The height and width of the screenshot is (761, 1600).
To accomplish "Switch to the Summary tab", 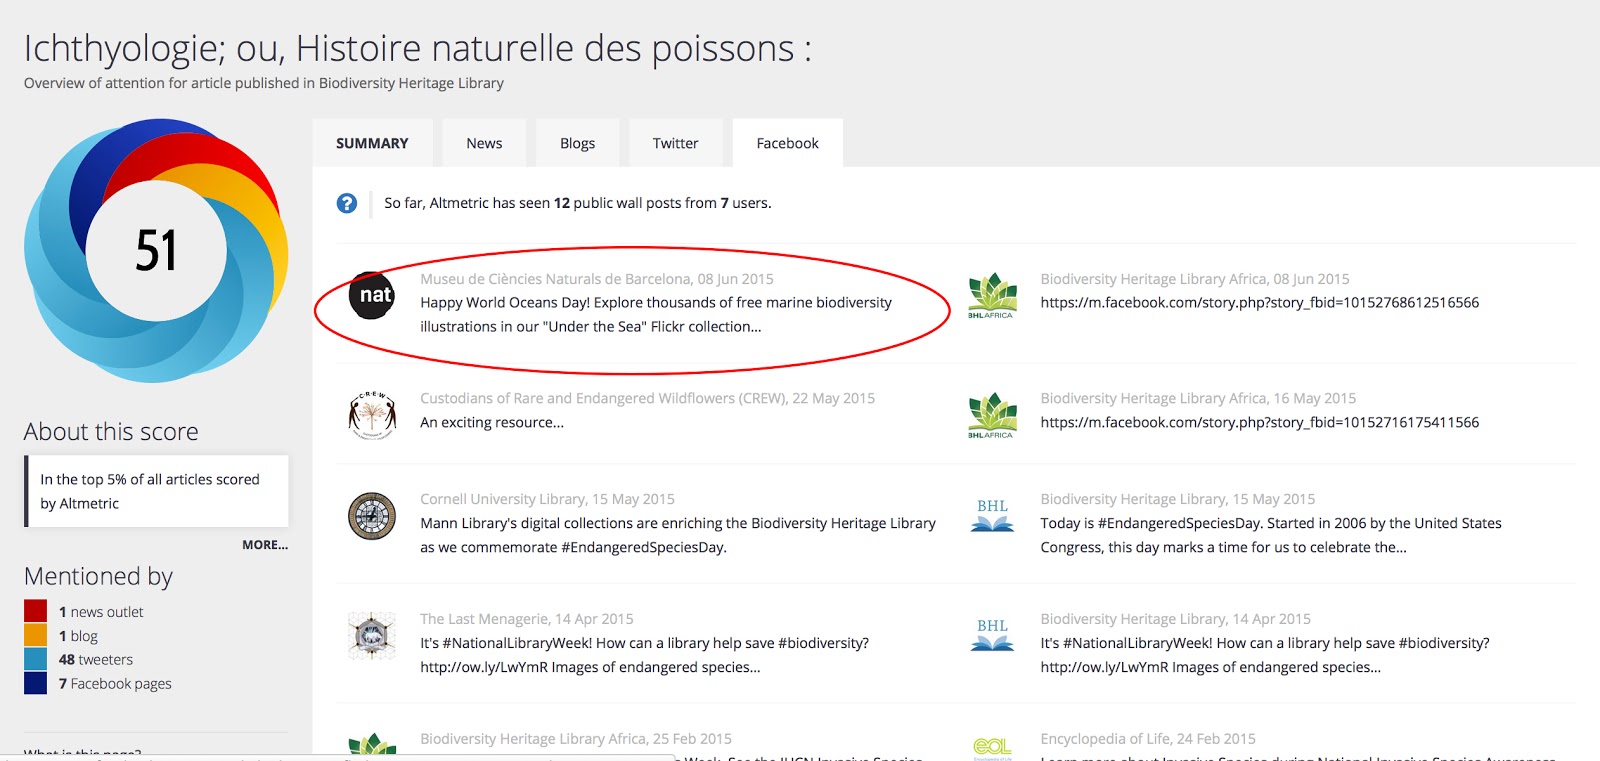I will pyautogui.click(x=372, y=143).
